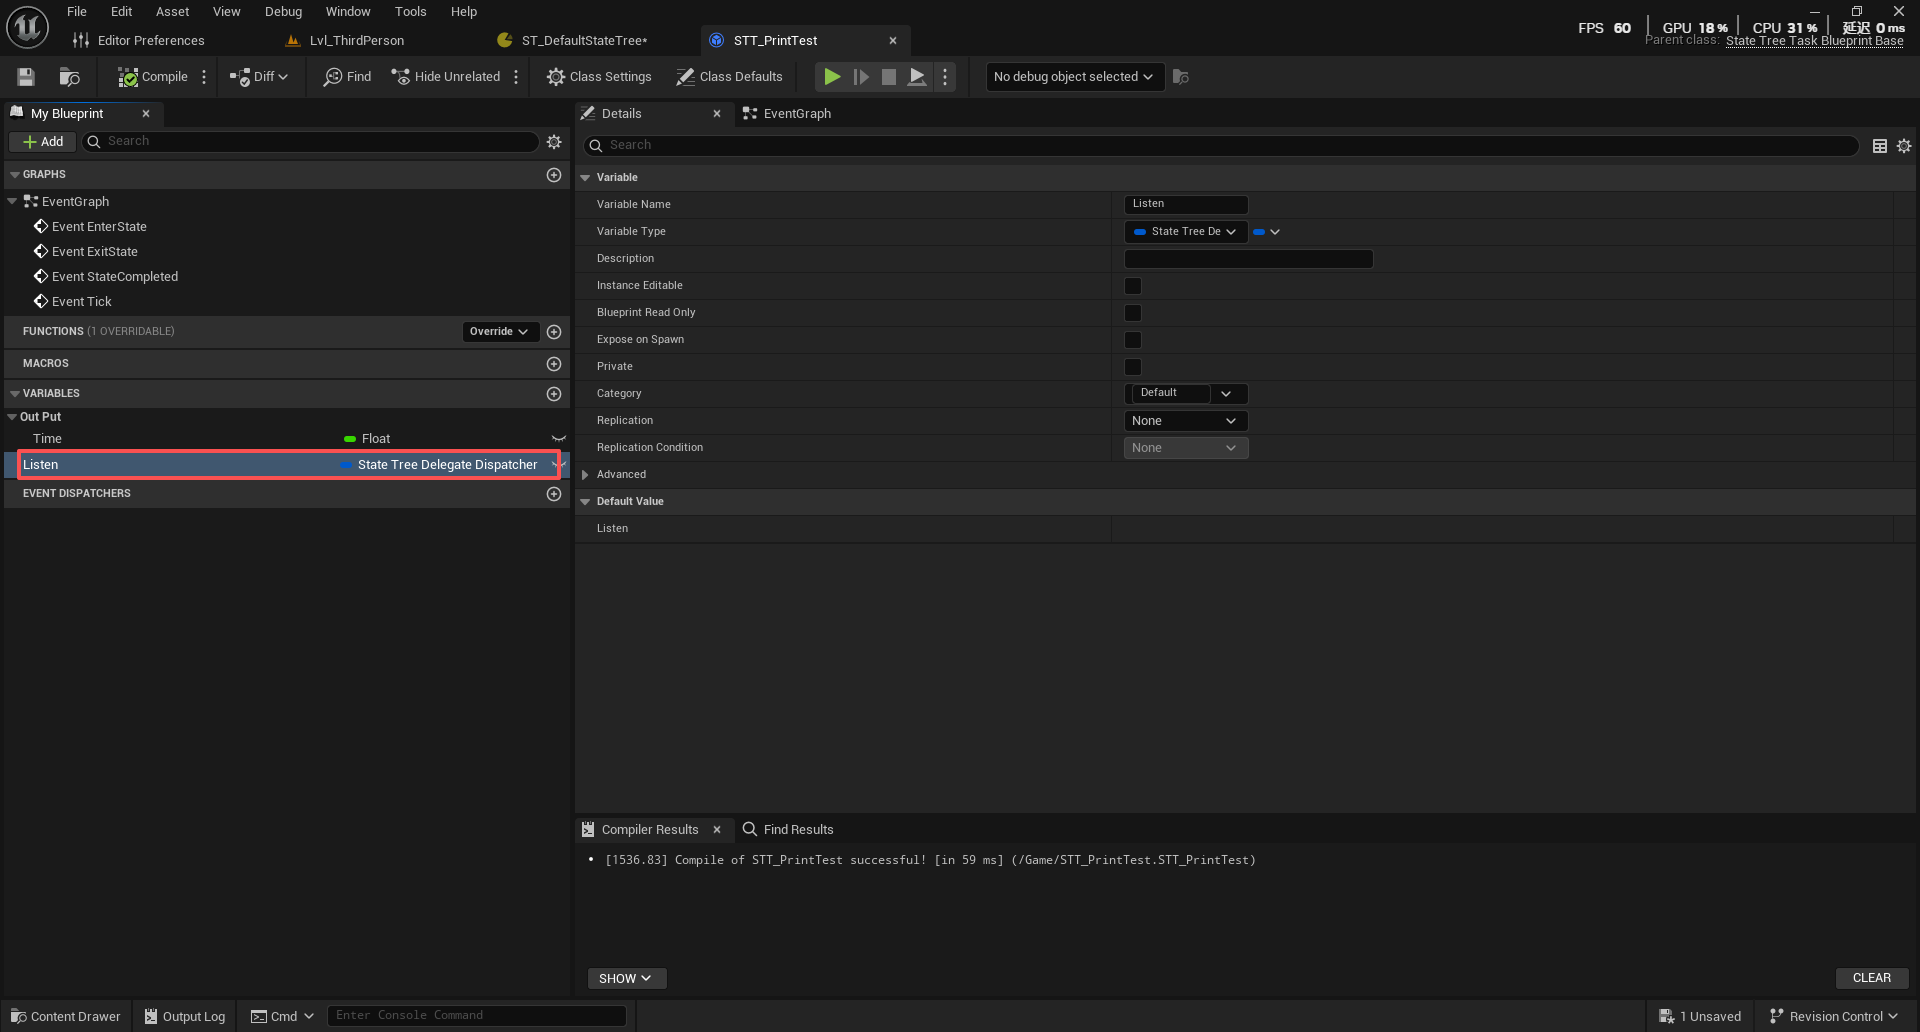Open Details property matrix grid icon
The height and width of the screenshot is (1032, 1920).
point(1880,146)
